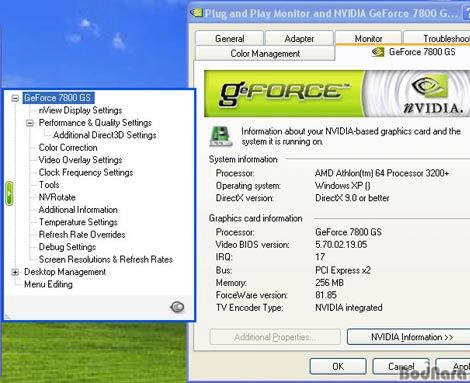Screen dimensions: 470x383
Task: Collapse the GeForce 7800 GS tree node
Action: tap(15, 98)
